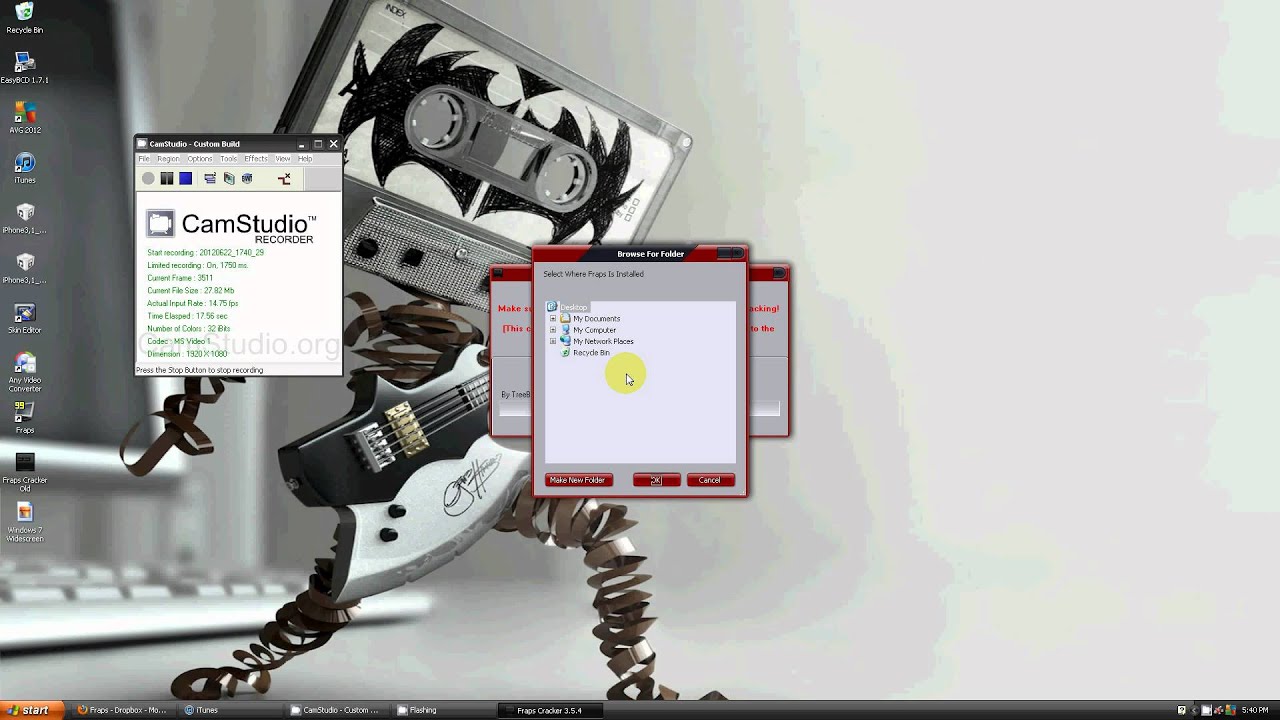Open the CamStudio Options menu

[200, 159]
